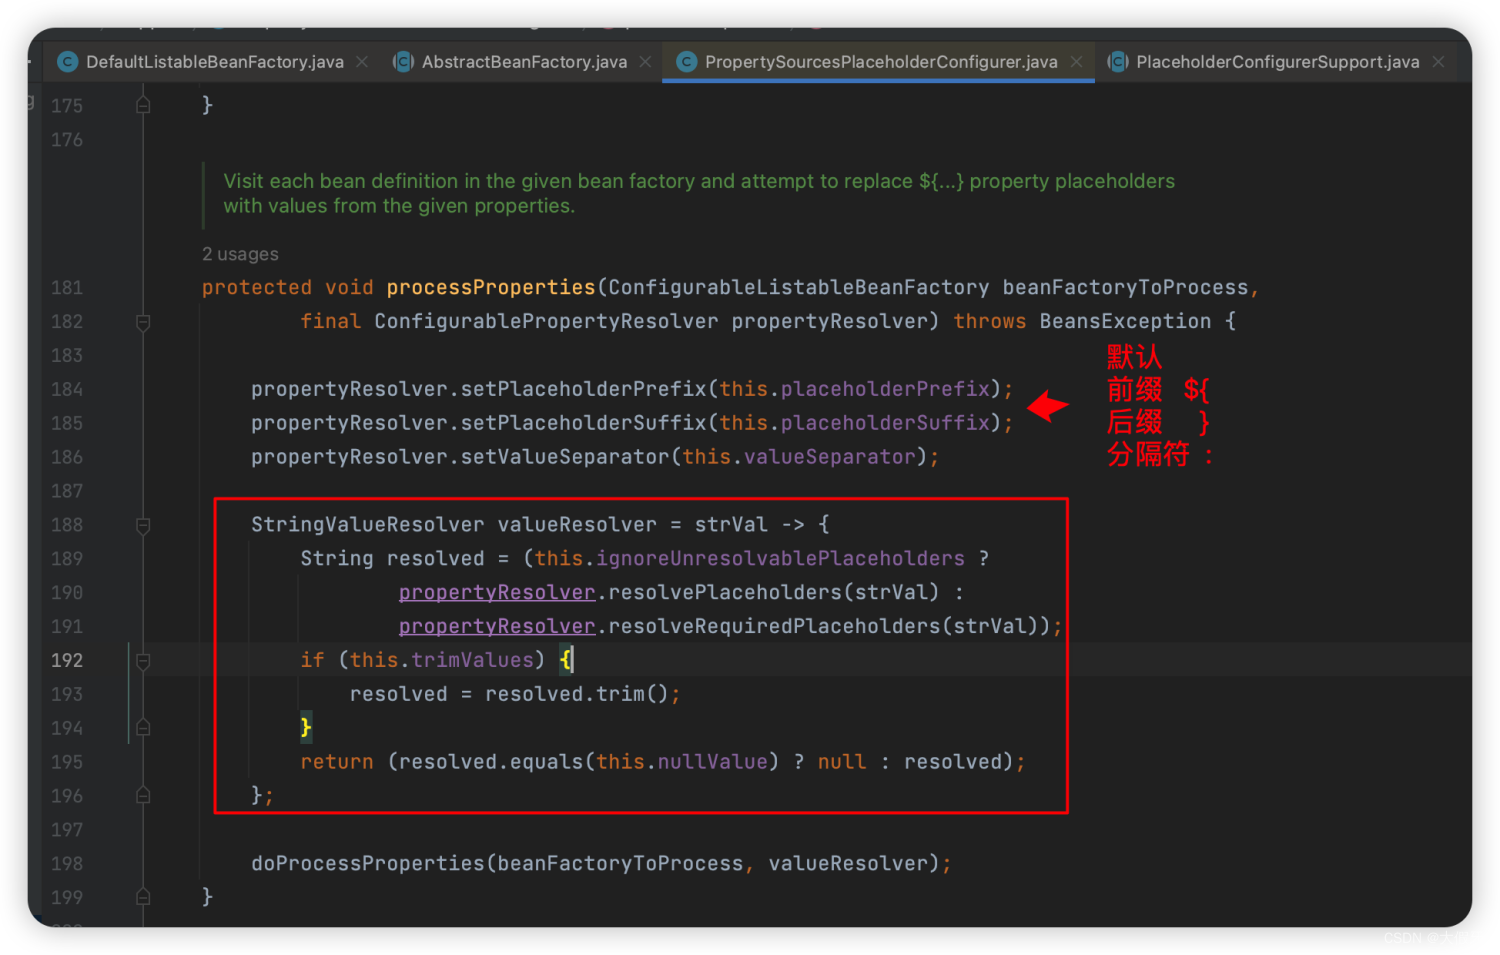Click resolved.trim() call on line 193
Viewport: 1500px width, 955px height.
coord(577,694)
